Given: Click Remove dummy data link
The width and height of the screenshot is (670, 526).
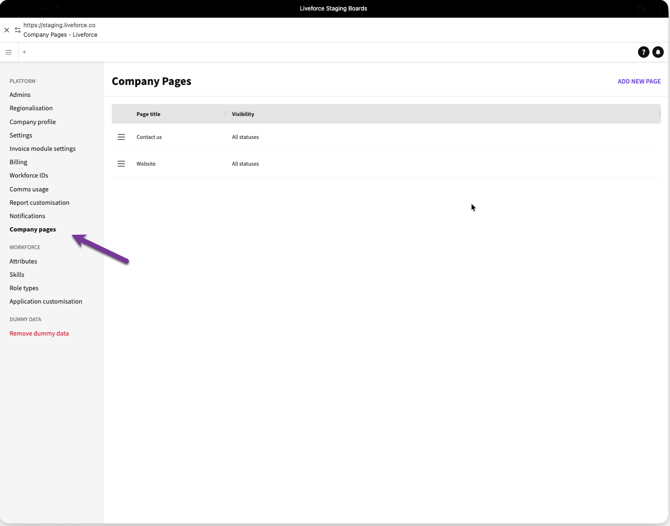Looking at the screenshot, I should pyautogui.click(x=39, y=333).
